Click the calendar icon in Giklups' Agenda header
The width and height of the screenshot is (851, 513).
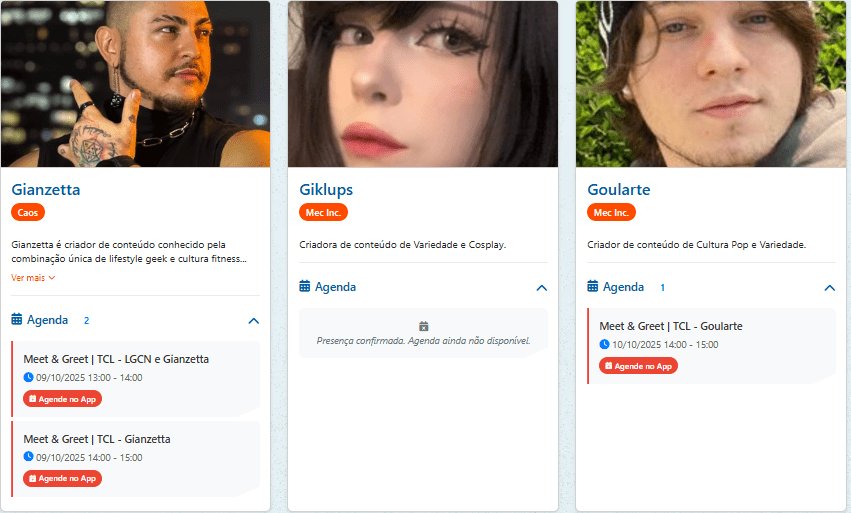point(305,287)
